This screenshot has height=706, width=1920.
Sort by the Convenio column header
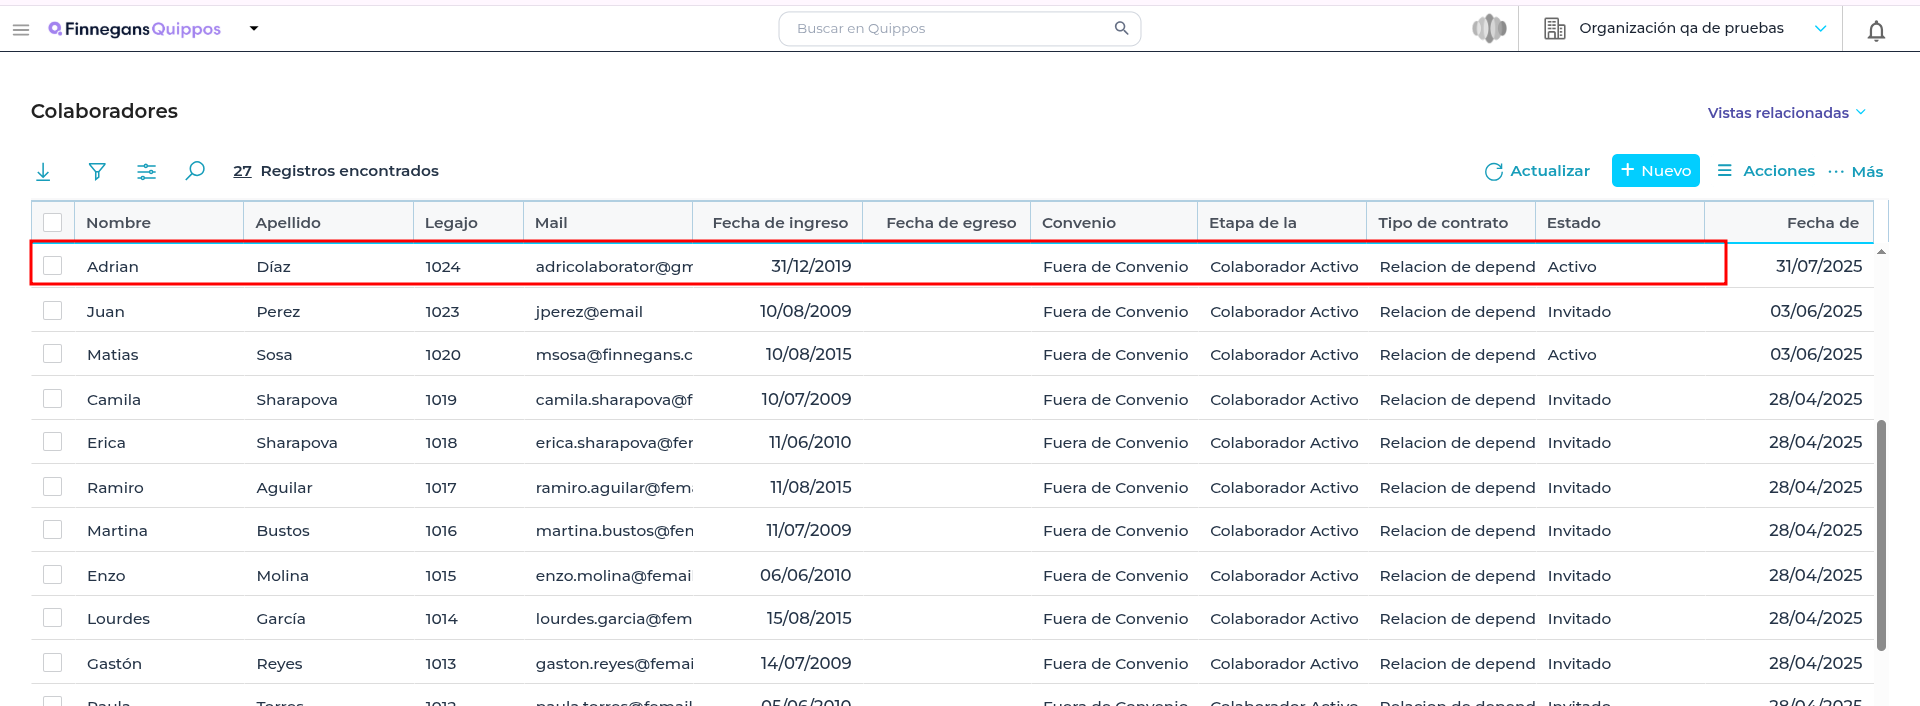tap(1114, 223)
